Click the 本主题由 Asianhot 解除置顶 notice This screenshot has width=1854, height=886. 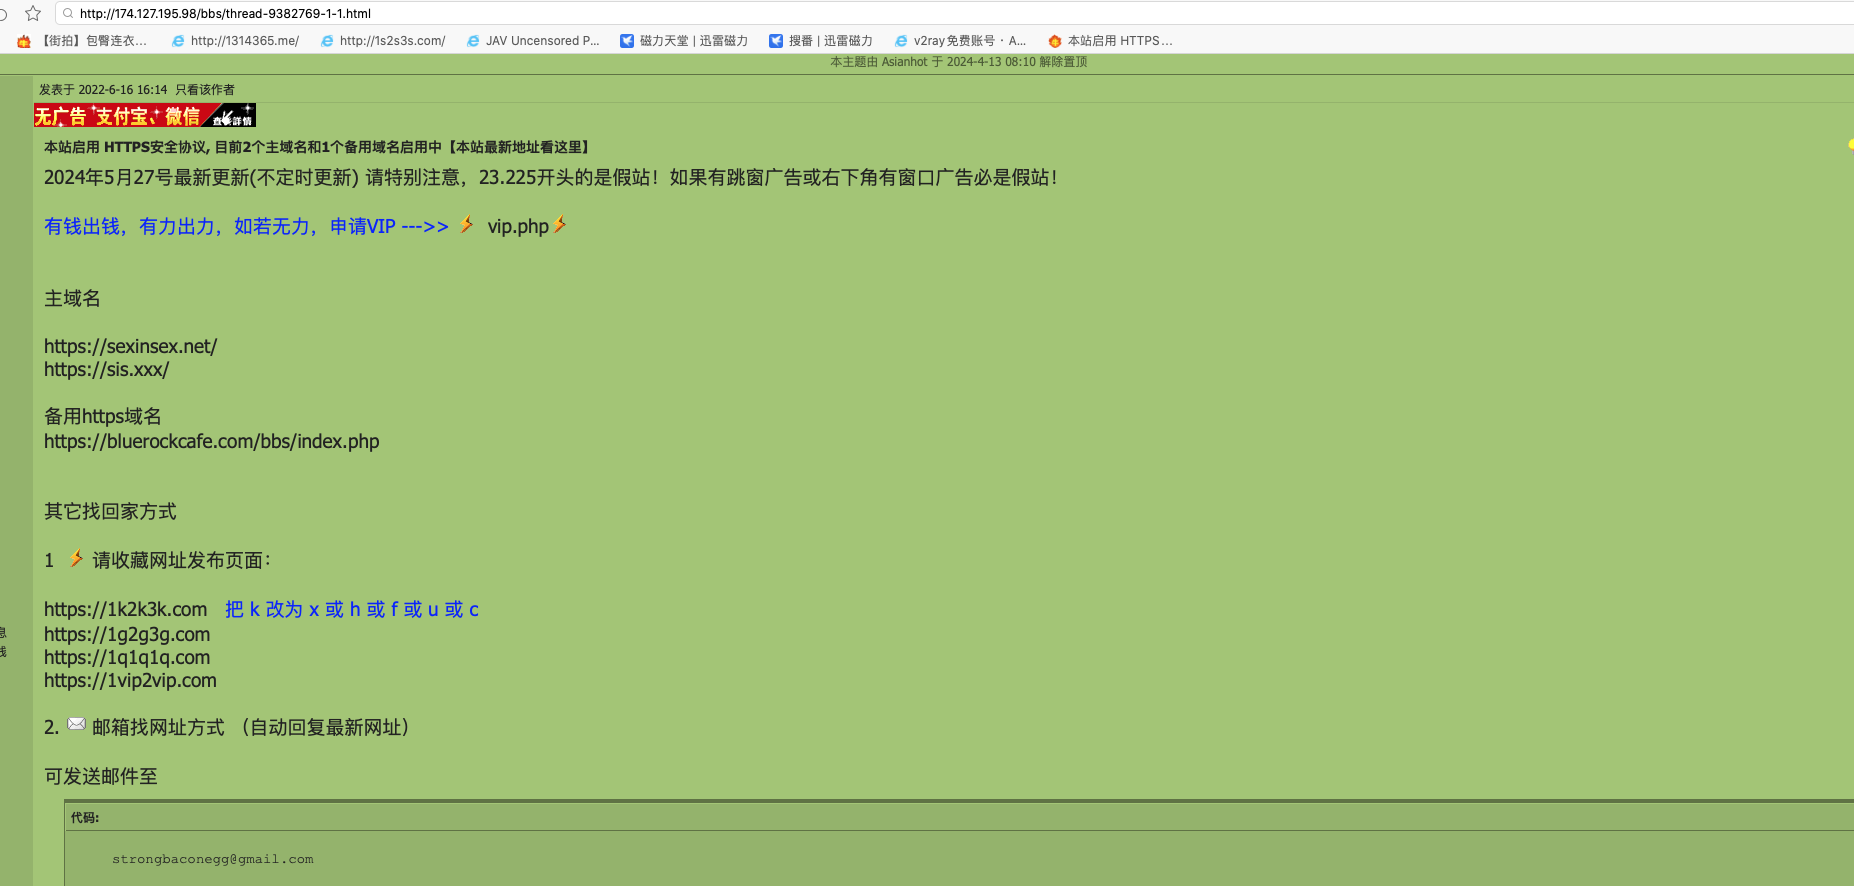point(958,62)
